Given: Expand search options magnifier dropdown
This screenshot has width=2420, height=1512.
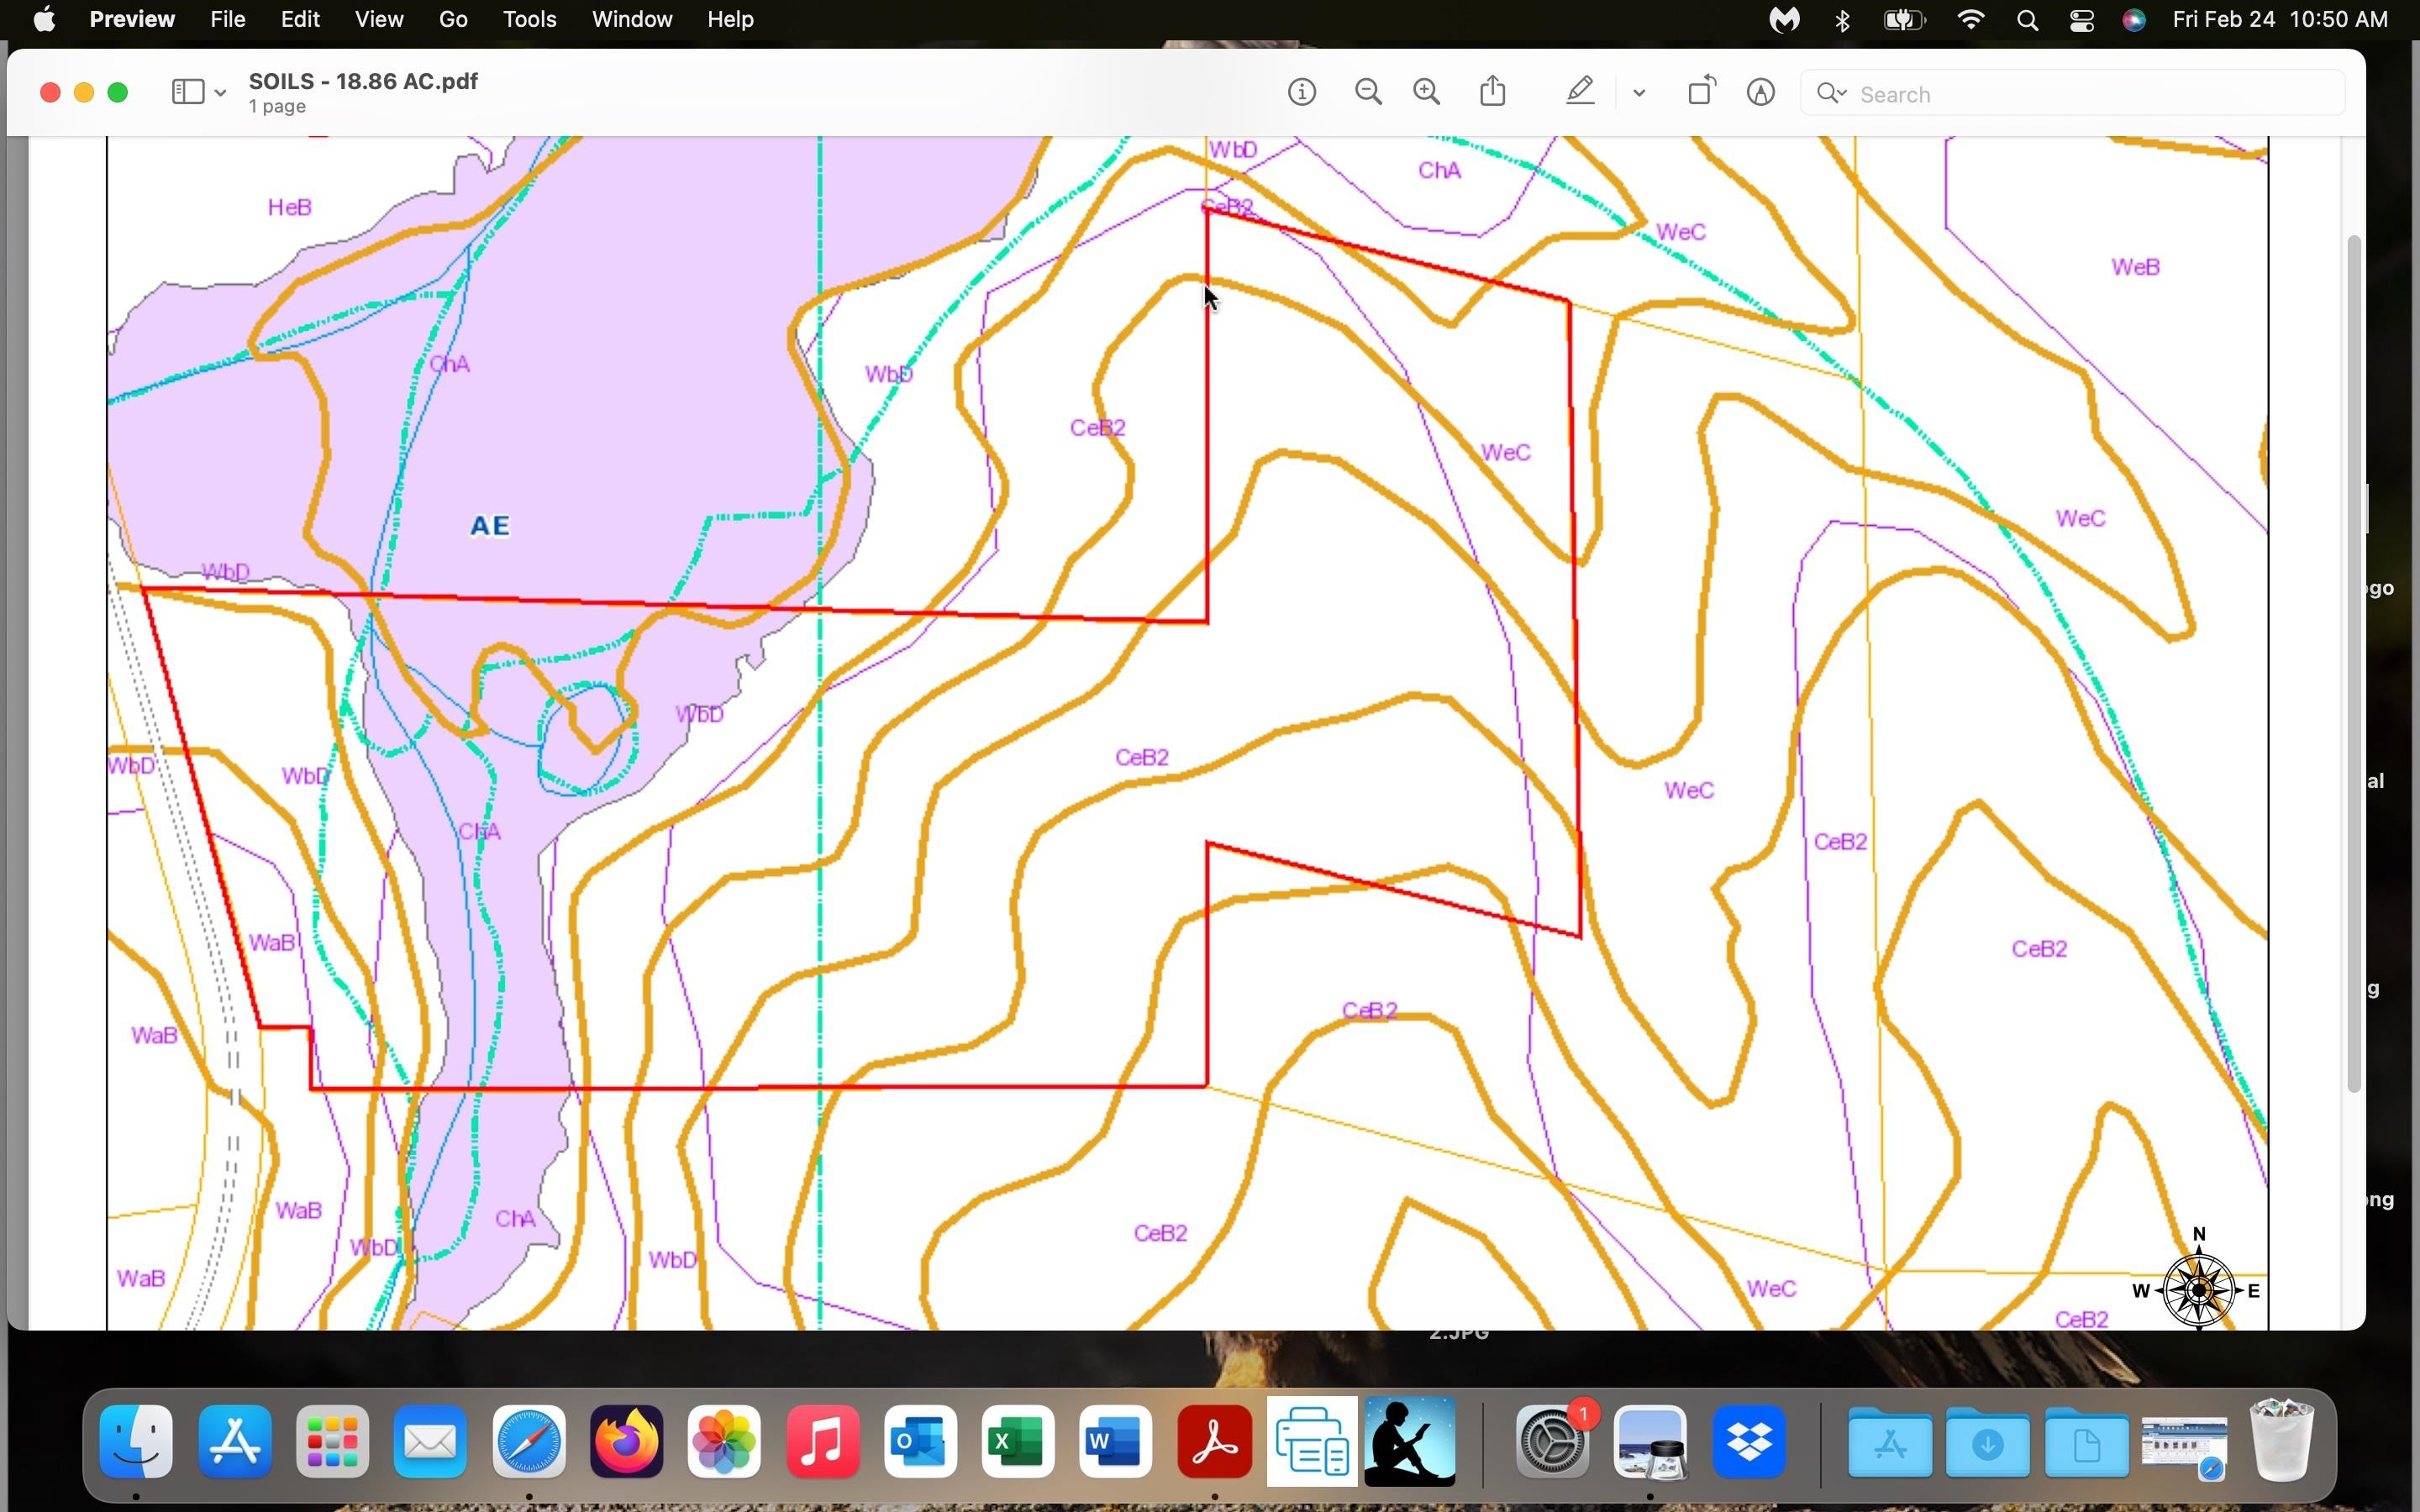Looking at the screenshot, I should (1832, 94).
